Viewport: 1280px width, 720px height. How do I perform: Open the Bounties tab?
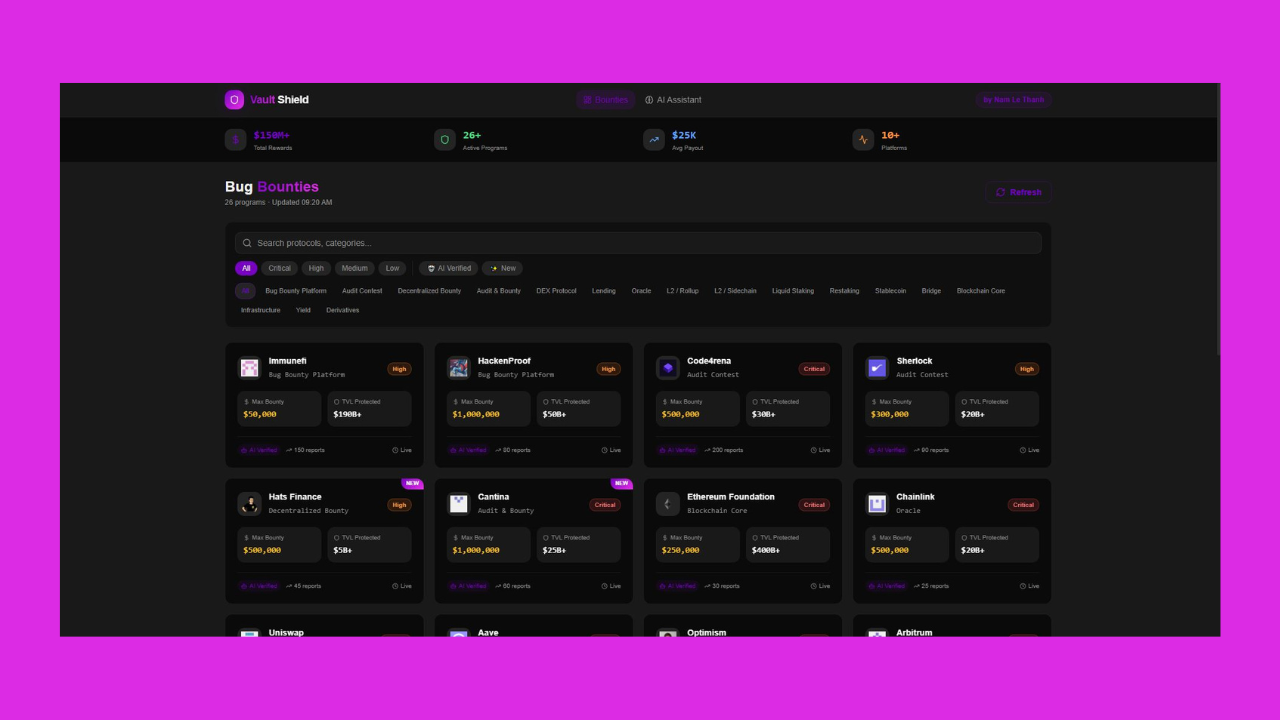tap(606, 100)
